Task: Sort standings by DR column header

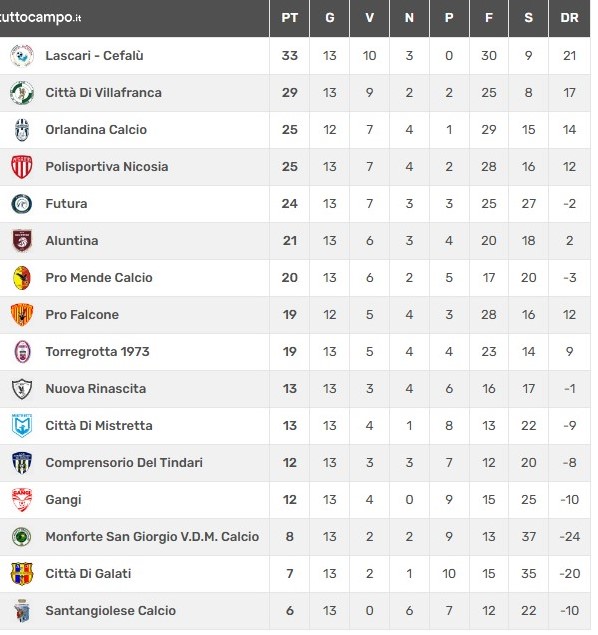Action: 569,18
